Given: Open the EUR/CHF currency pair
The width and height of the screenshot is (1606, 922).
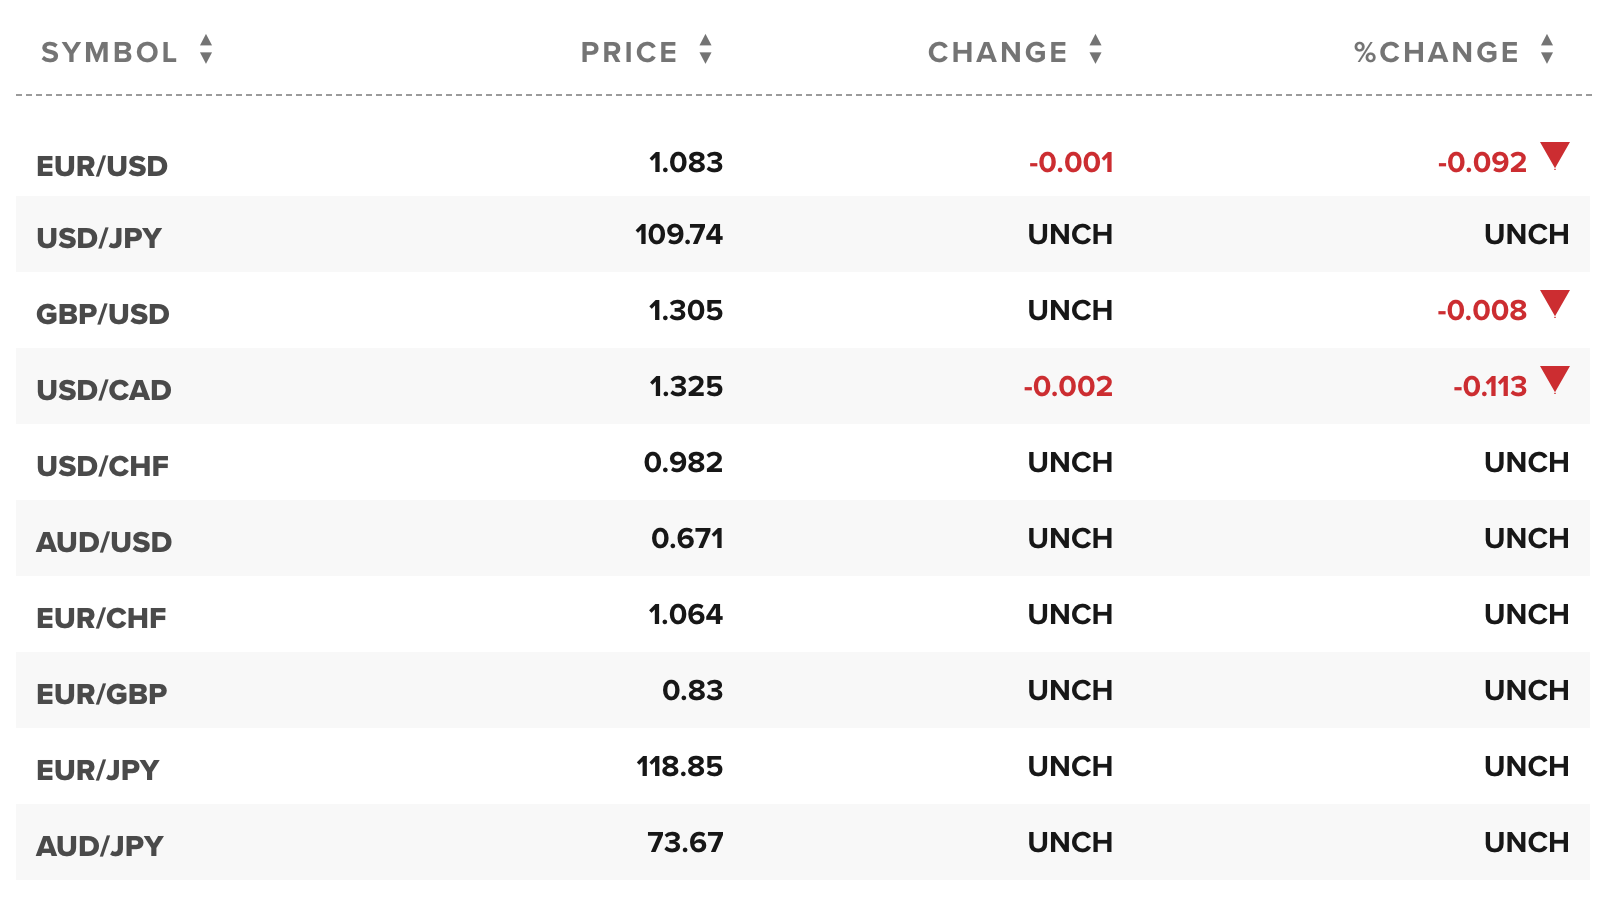Looking at the screenshot, I should (x=101, y=618).
